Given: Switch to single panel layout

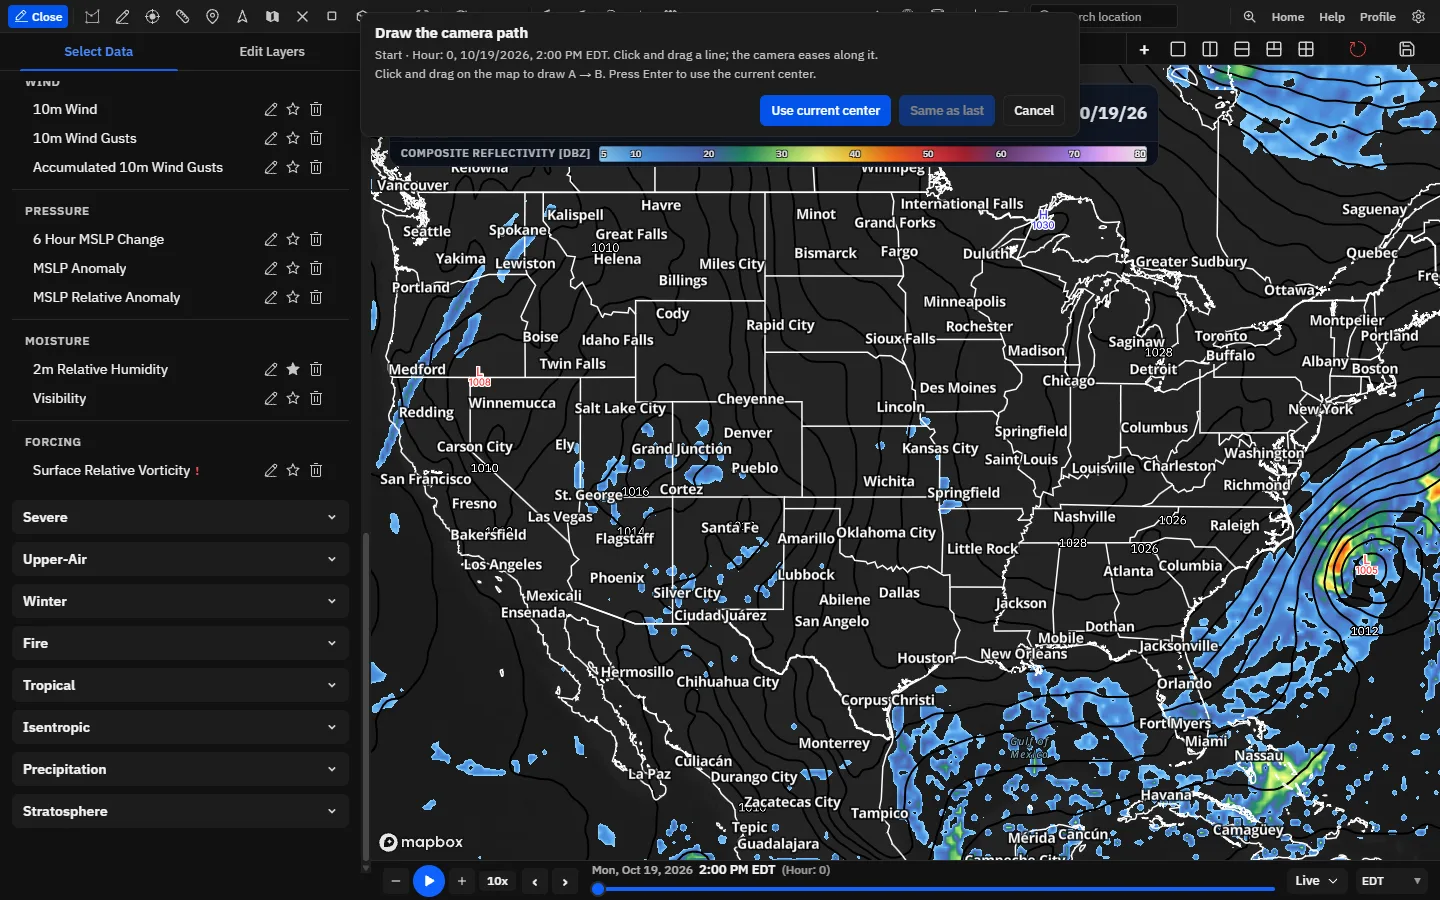Looking at the screenshot, I should point(1178,49).
